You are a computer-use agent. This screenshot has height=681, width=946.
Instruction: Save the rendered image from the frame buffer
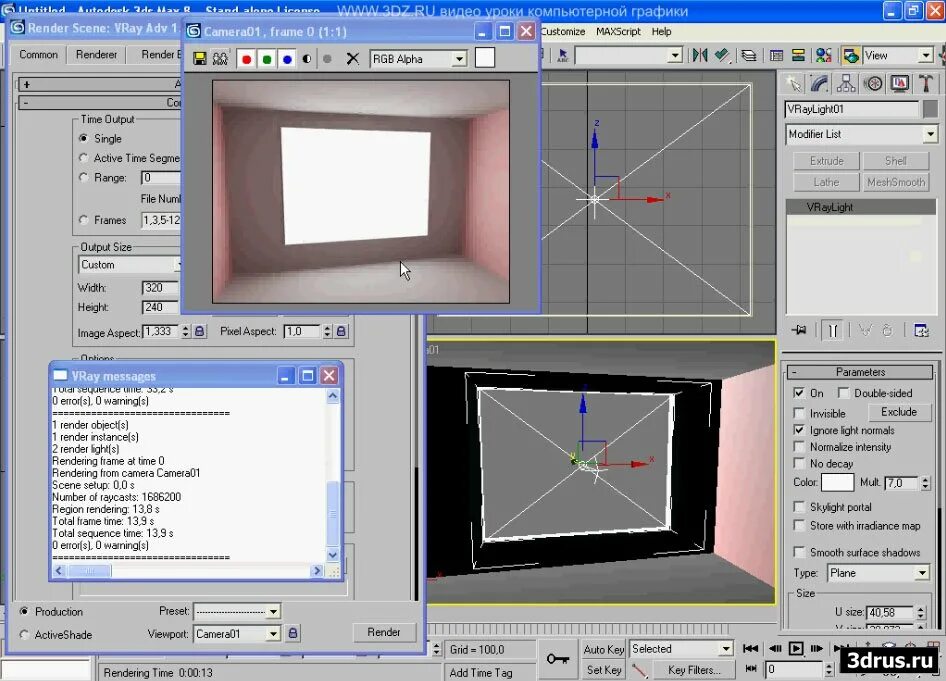point(200,58)
